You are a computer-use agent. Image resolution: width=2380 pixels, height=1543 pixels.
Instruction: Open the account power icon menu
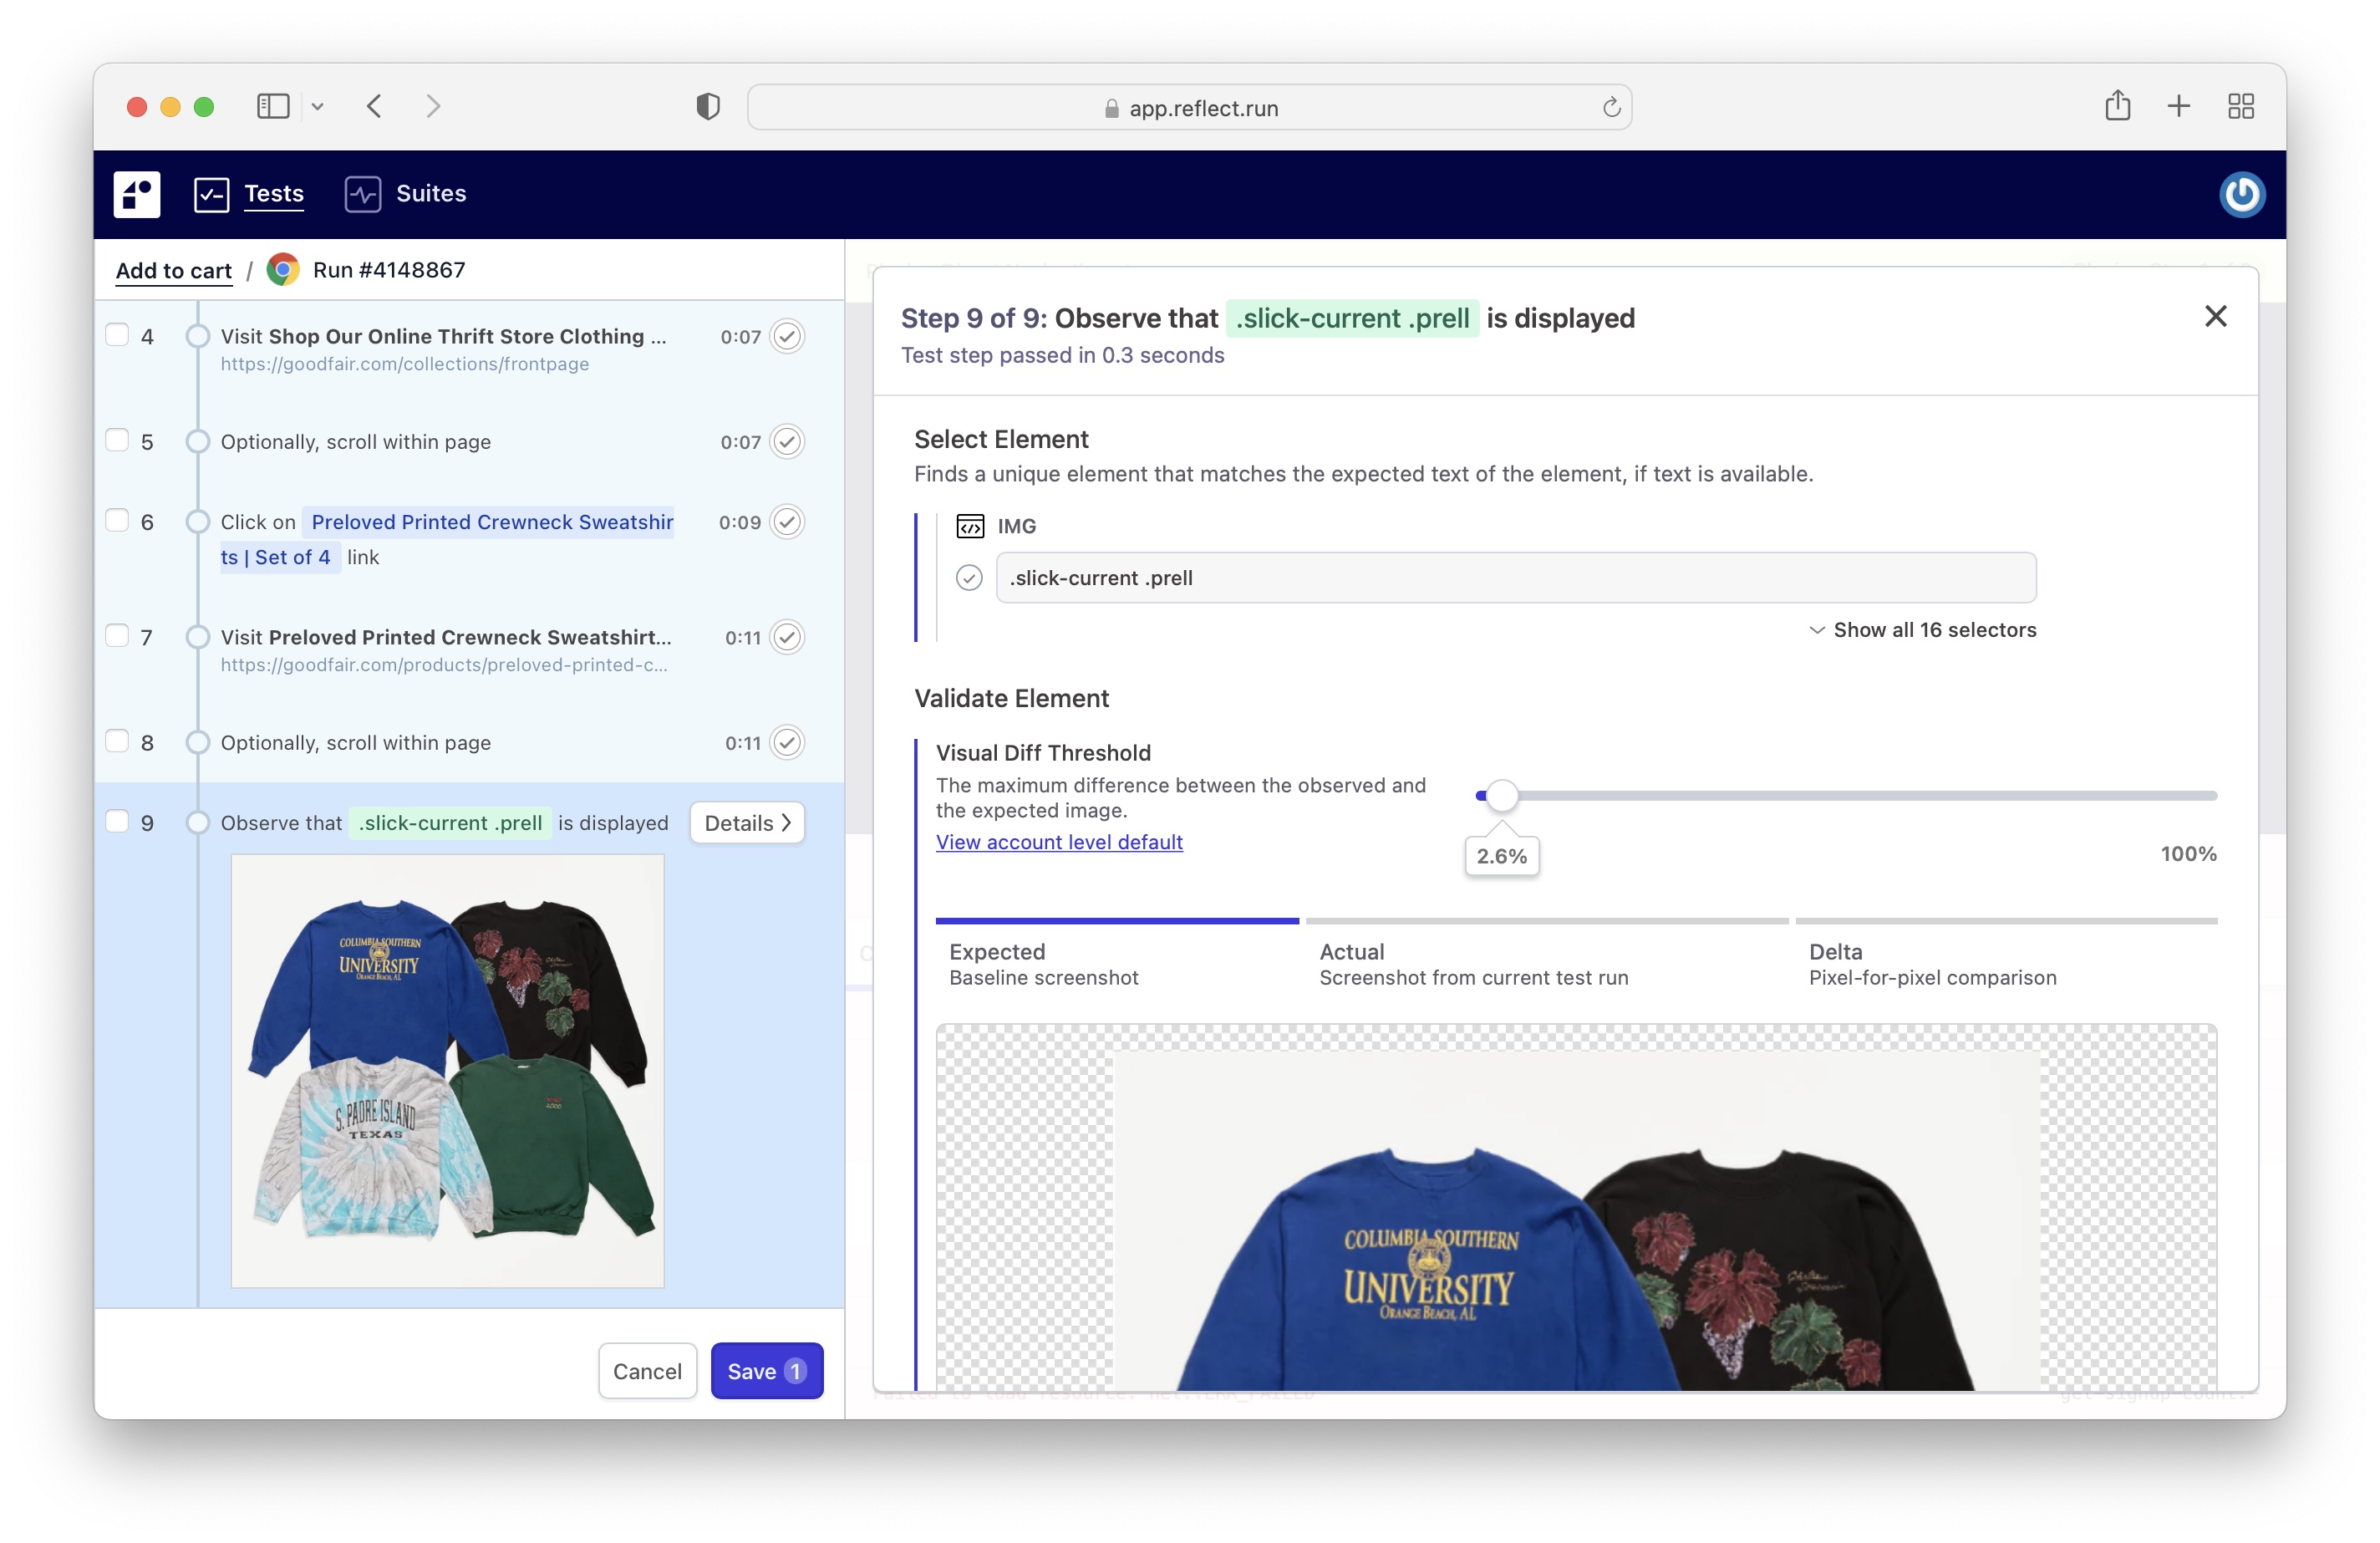(2241, 194)
